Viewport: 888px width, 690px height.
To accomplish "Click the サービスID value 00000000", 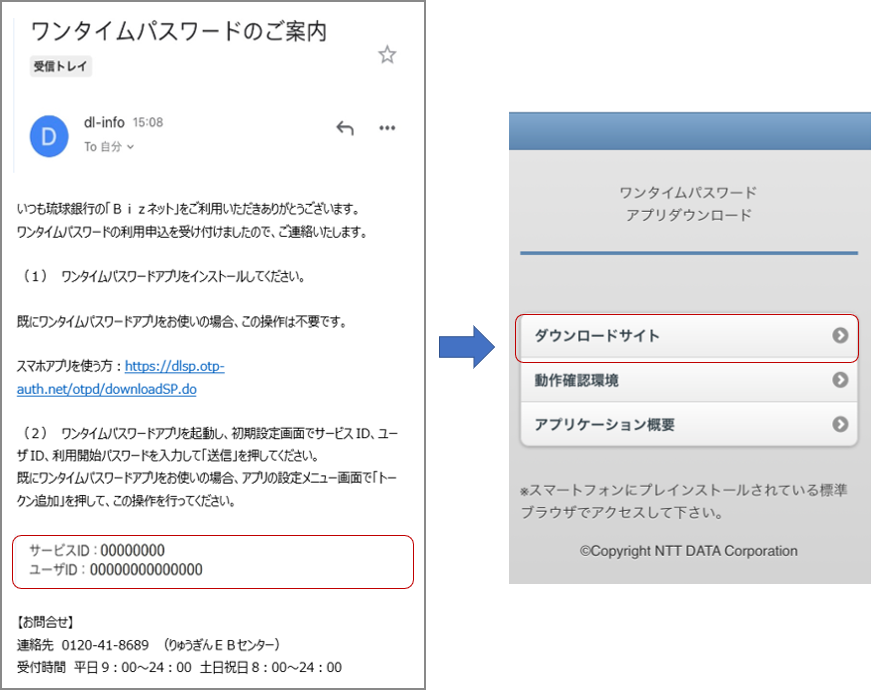I will click(132, 551).
